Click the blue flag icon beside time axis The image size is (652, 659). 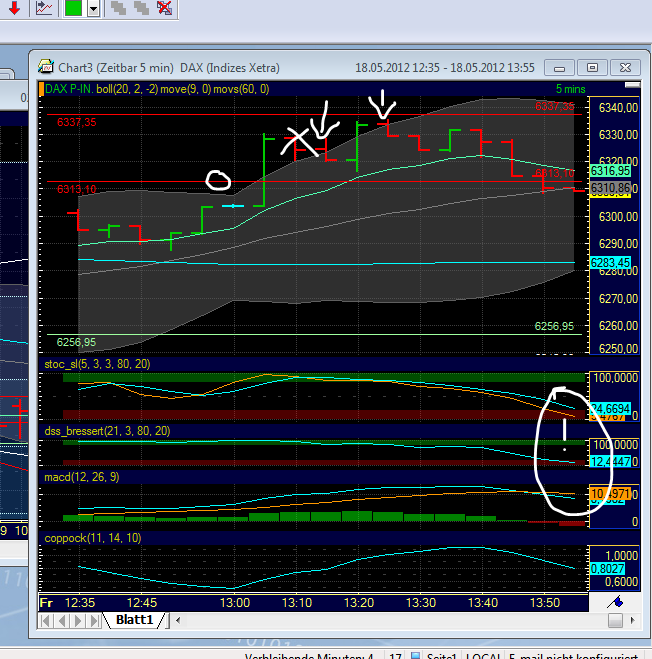(x=615, y=602)
